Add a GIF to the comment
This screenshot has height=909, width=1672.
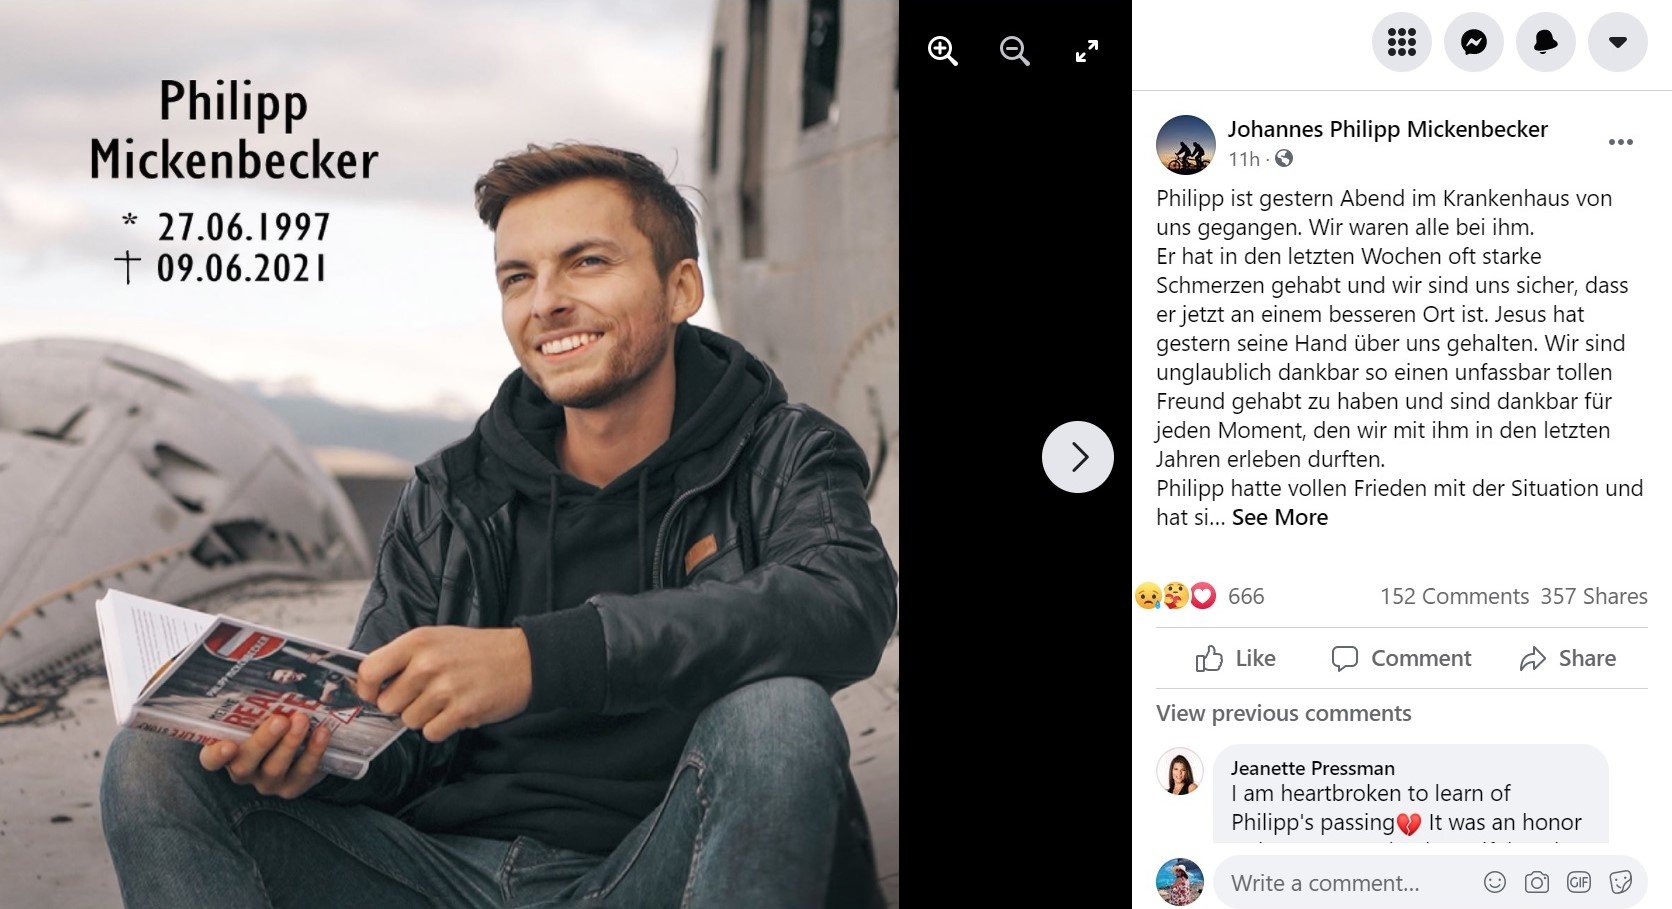[x=1579, y=882]
